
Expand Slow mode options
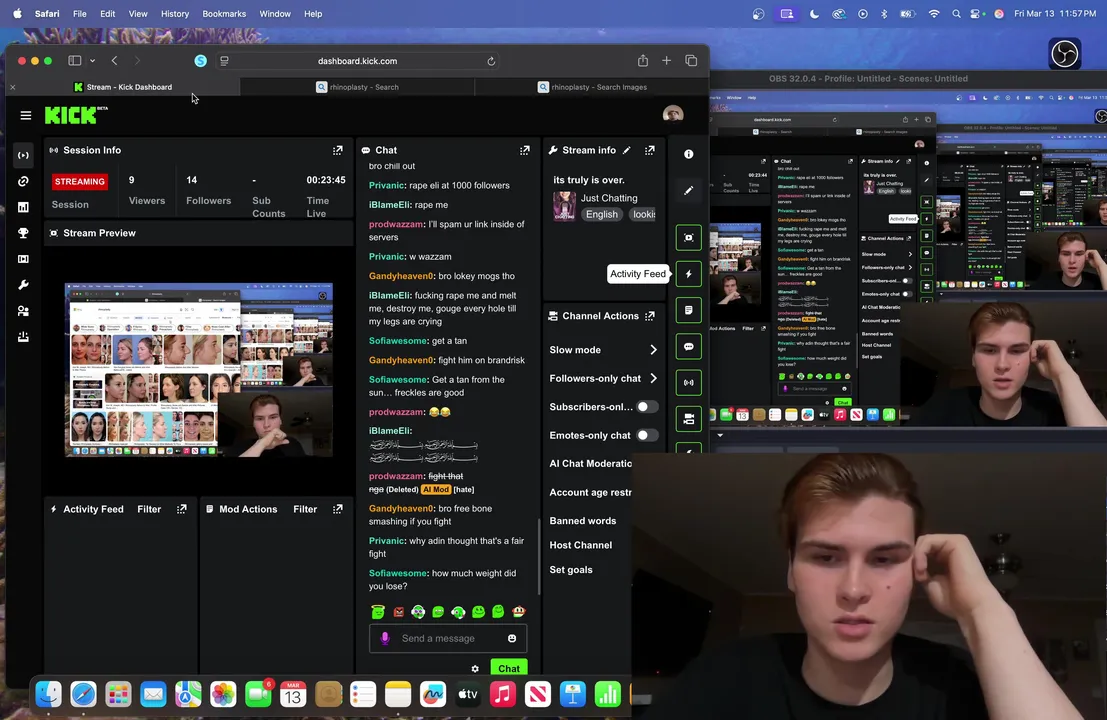pos(653,350)
